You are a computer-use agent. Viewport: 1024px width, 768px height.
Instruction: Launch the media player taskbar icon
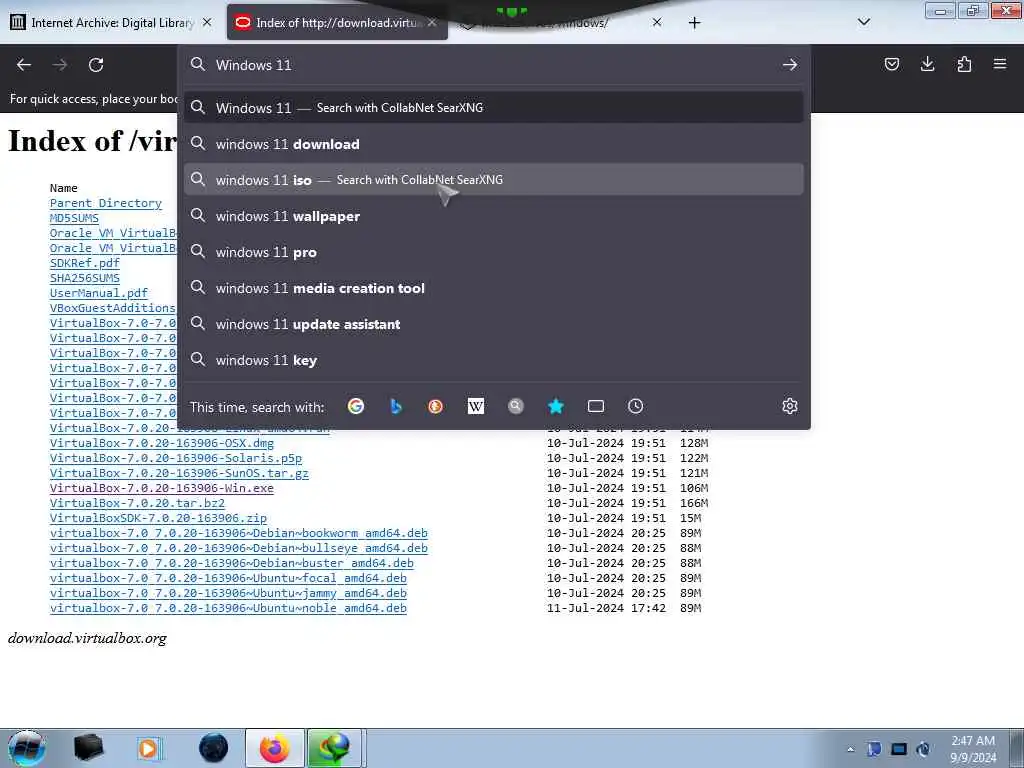coord(149,748)
